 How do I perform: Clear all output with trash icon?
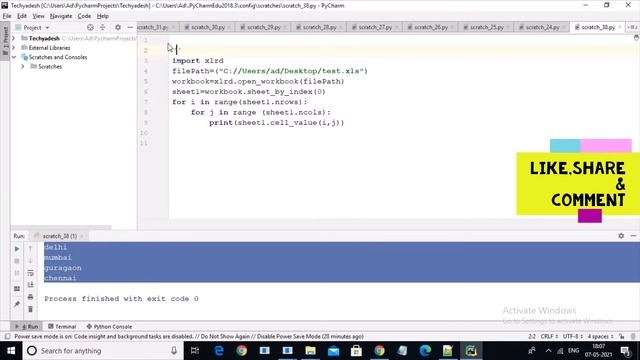[x=30, y=309]
